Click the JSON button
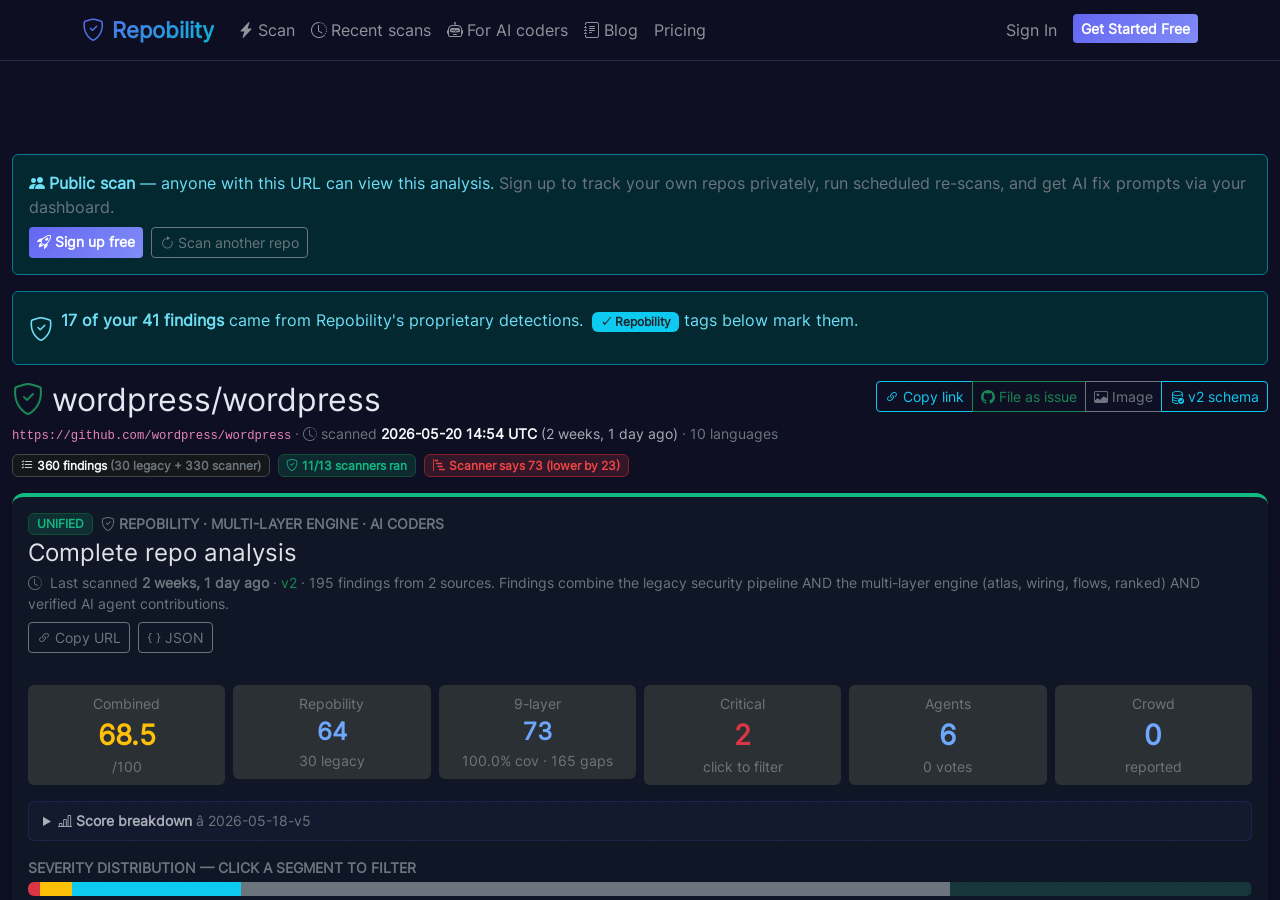1280x900 pixels. pos(175,637)
